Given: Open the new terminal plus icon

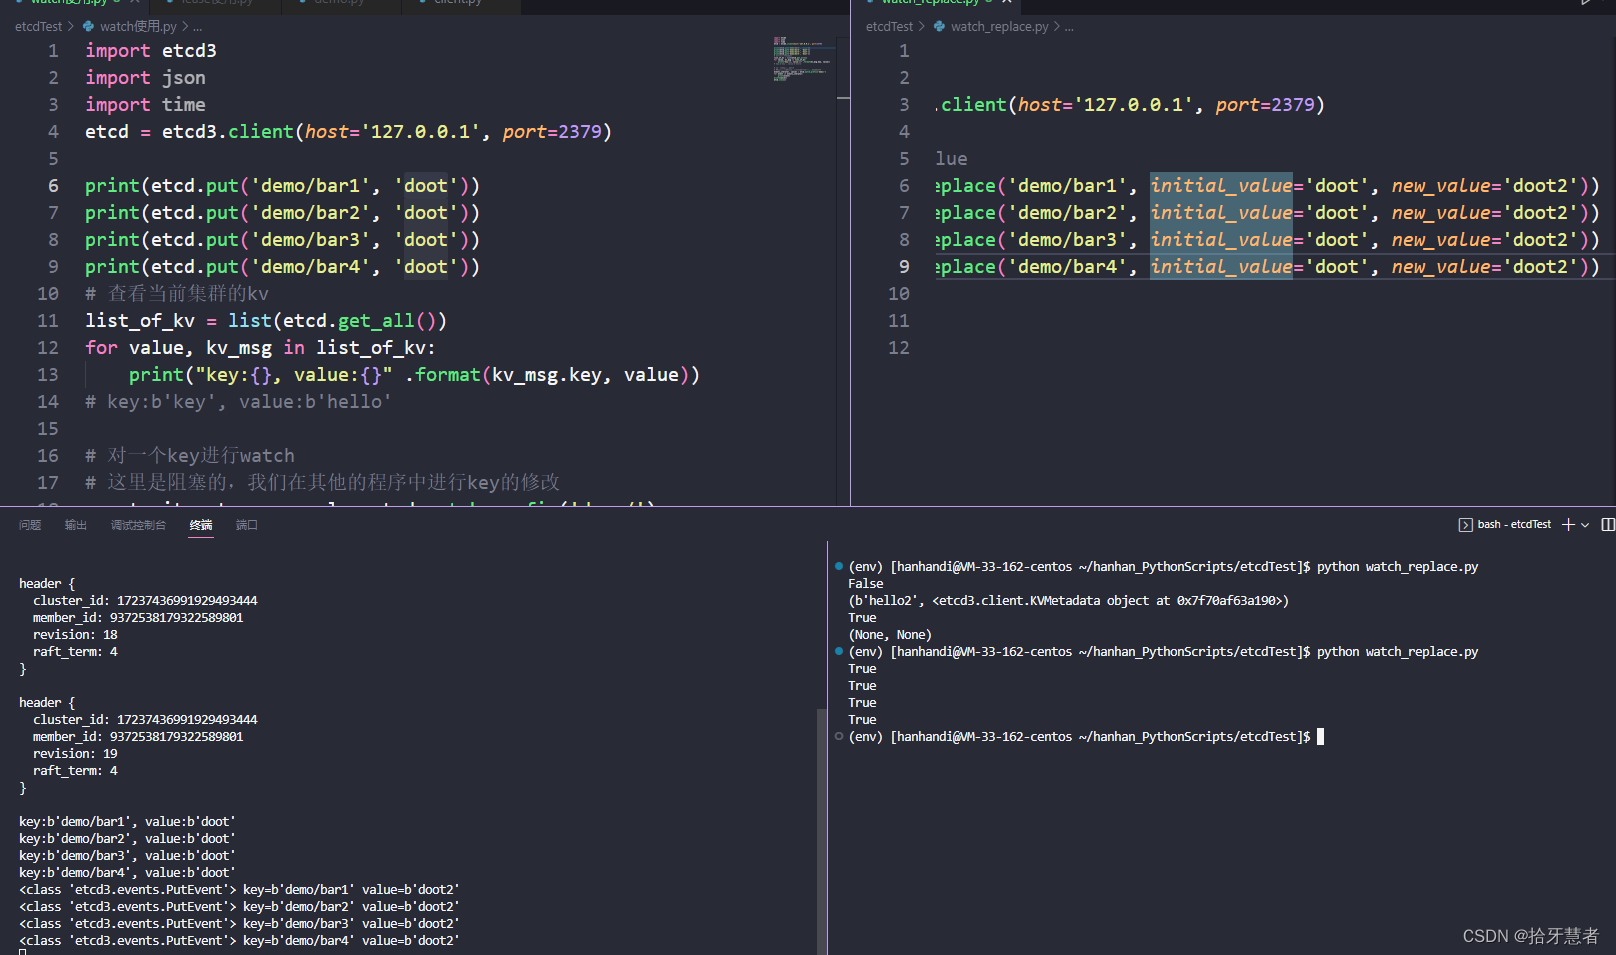Looking at the screenshot, I should (1568, 524).
